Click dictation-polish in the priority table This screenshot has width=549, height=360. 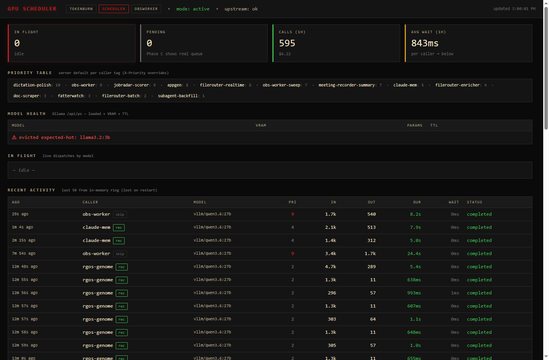32,85
